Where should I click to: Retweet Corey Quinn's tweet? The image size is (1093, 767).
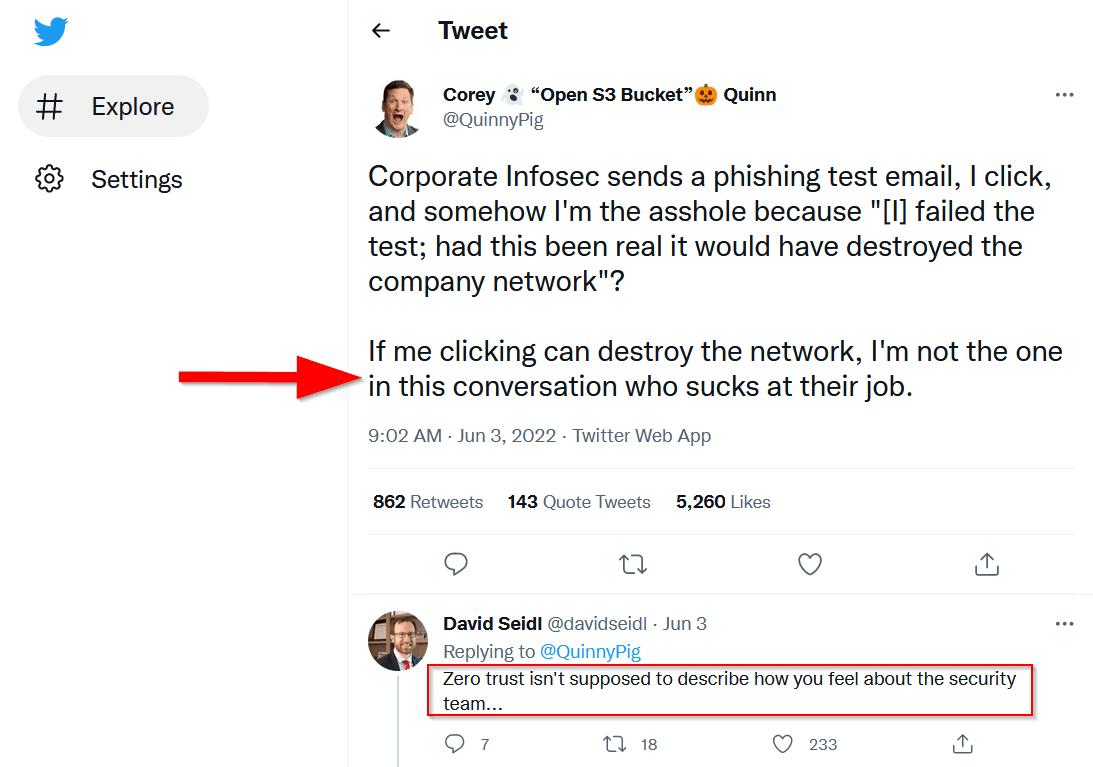coord(633,564)
